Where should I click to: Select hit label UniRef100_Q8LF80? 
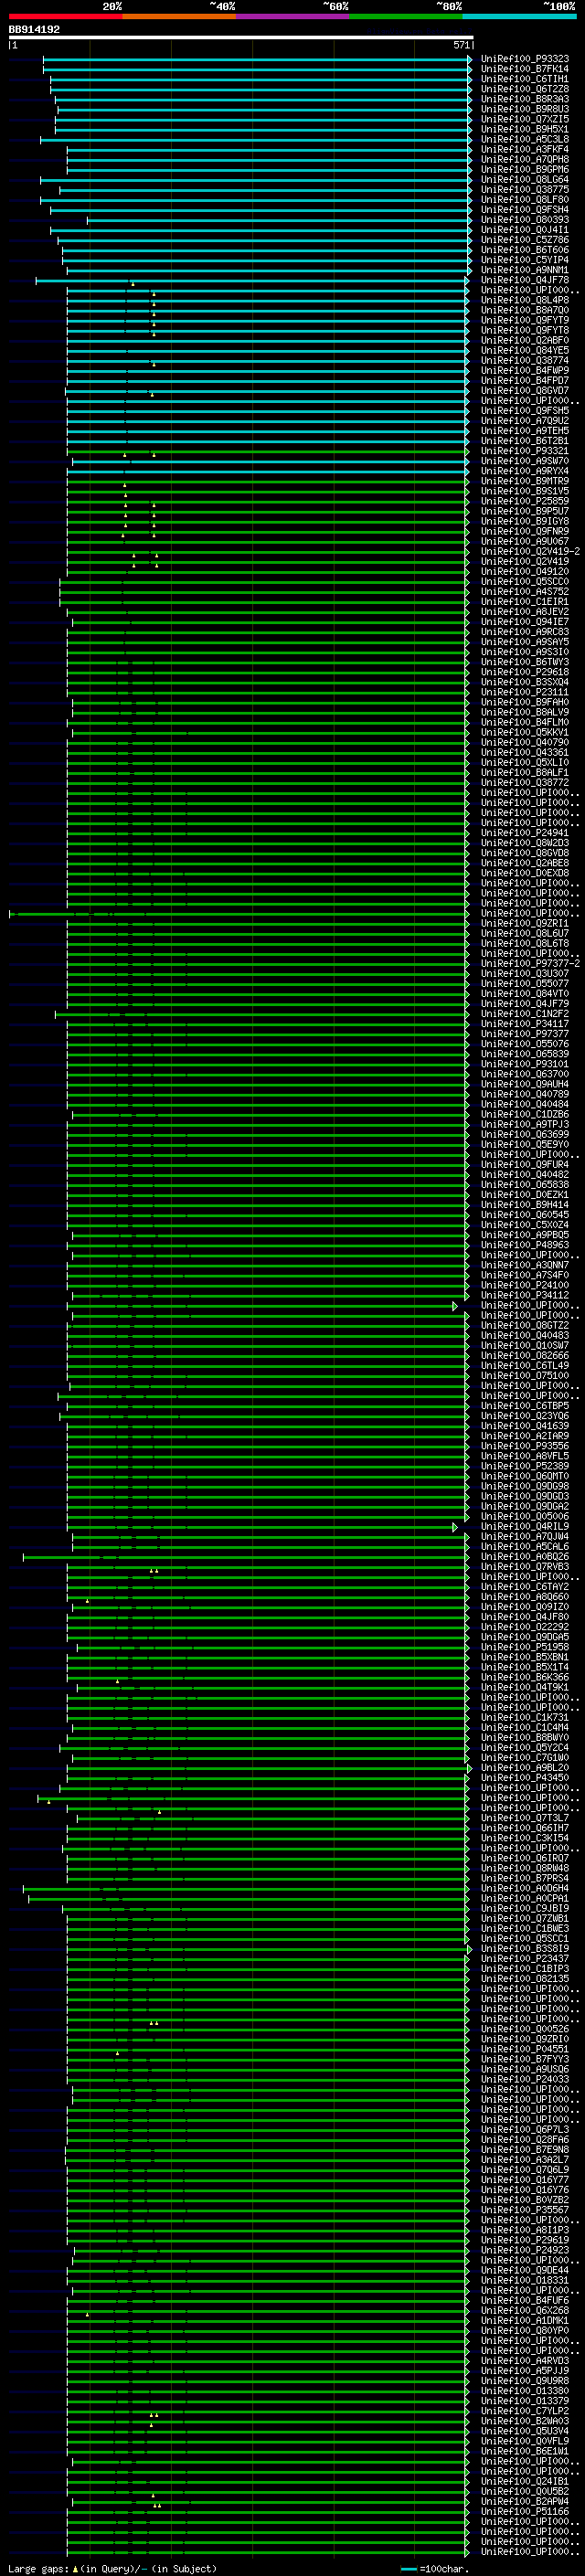(x=525, y=200)
